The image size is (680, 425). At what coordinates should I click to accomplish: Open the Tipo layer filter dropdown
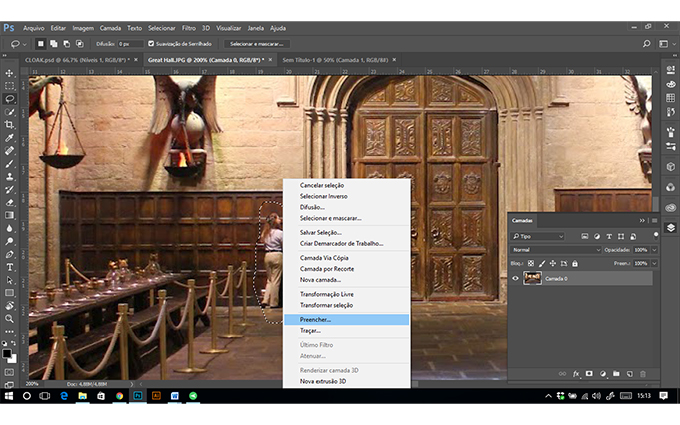(537, 236)
